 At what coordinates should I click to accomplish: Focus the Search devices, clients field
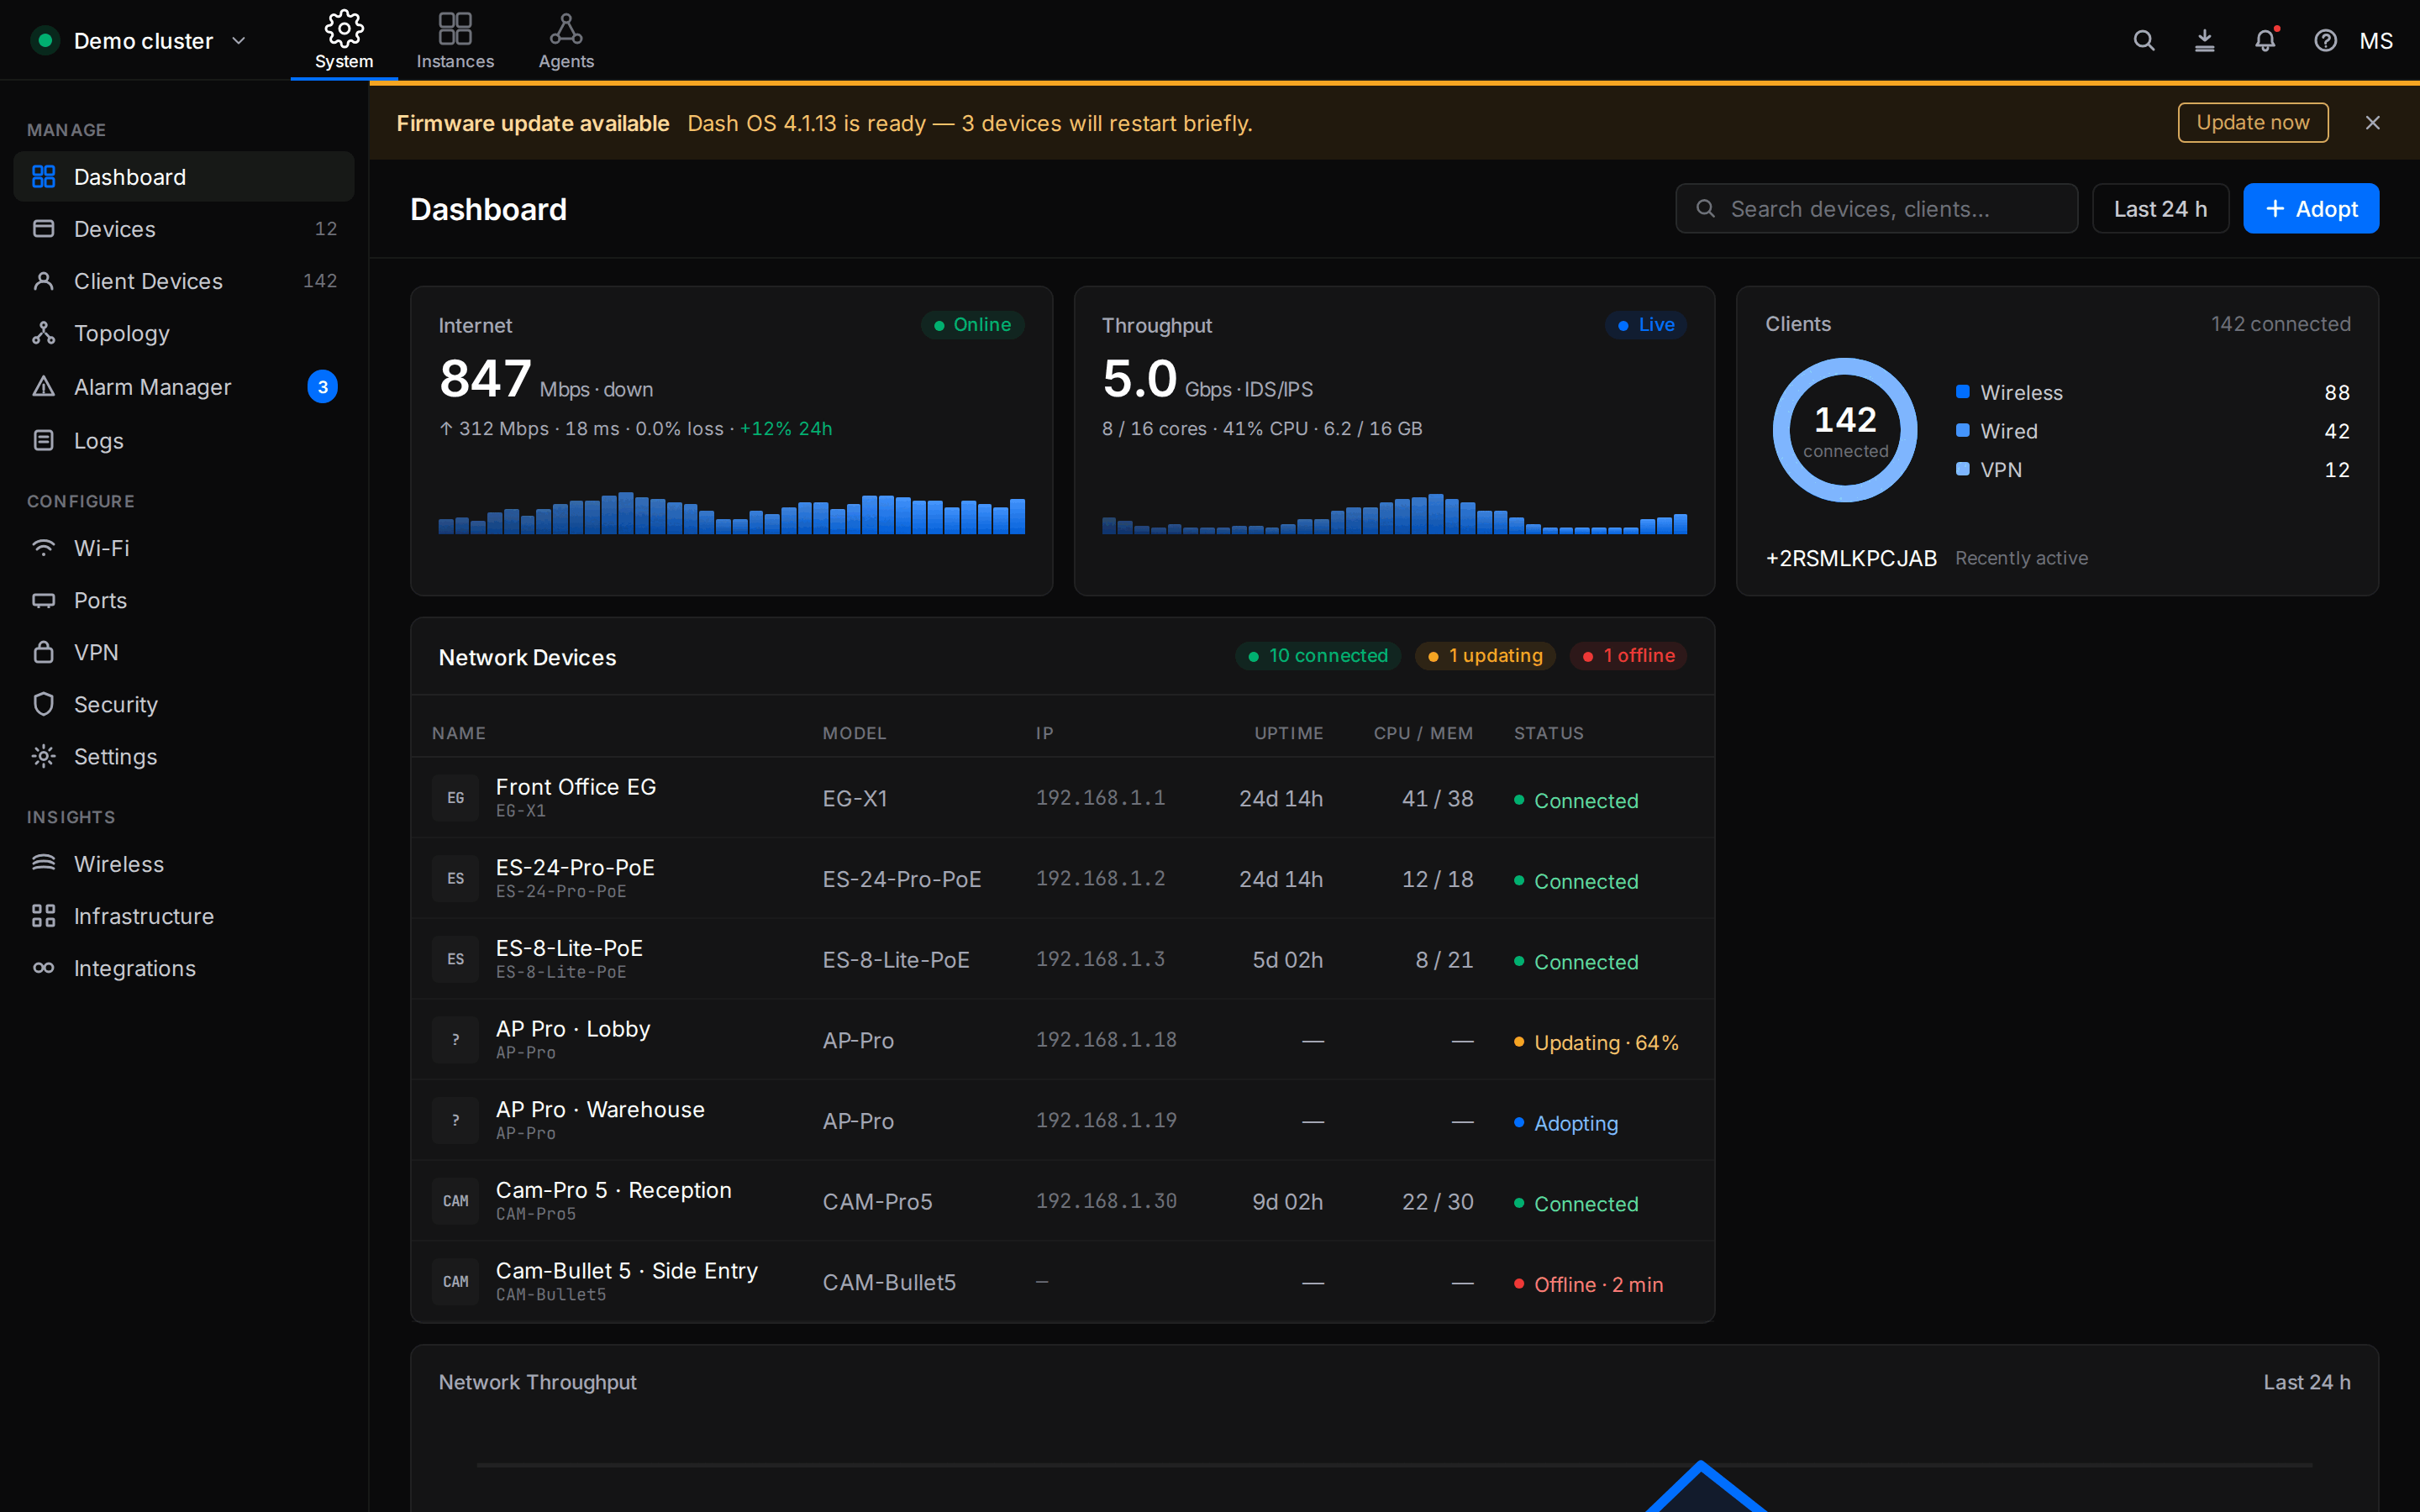tap(1876, 208)
